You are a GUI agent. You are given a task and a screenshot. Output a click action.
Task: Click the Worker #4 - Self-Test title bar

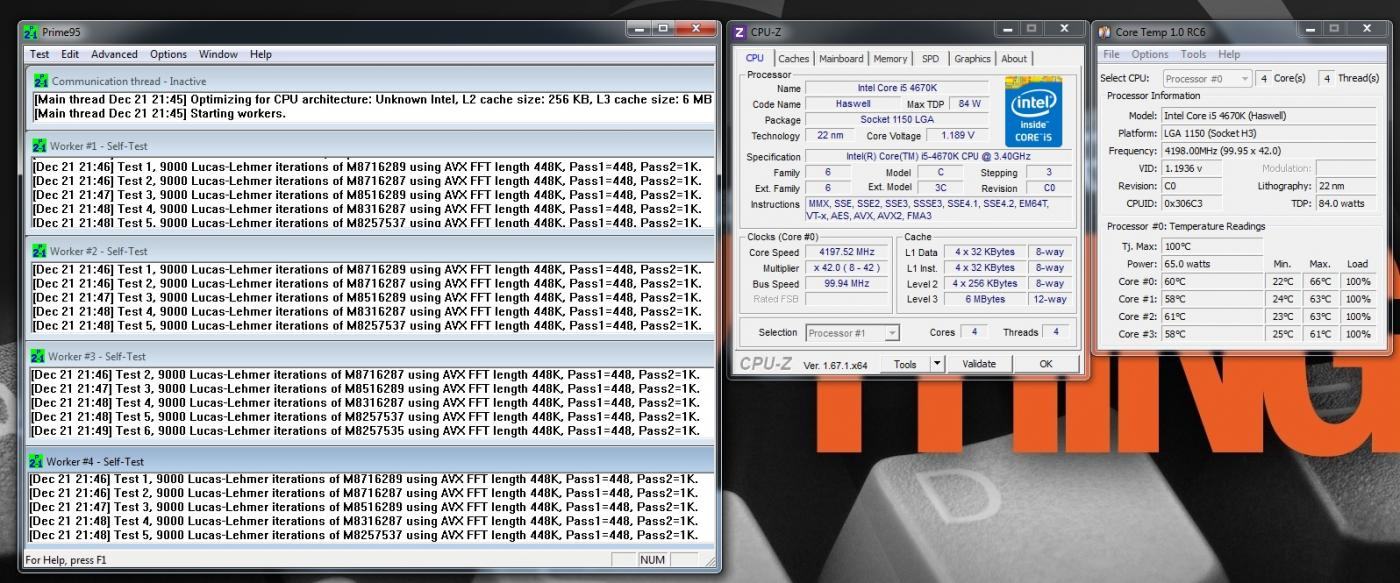click(371, 461)
